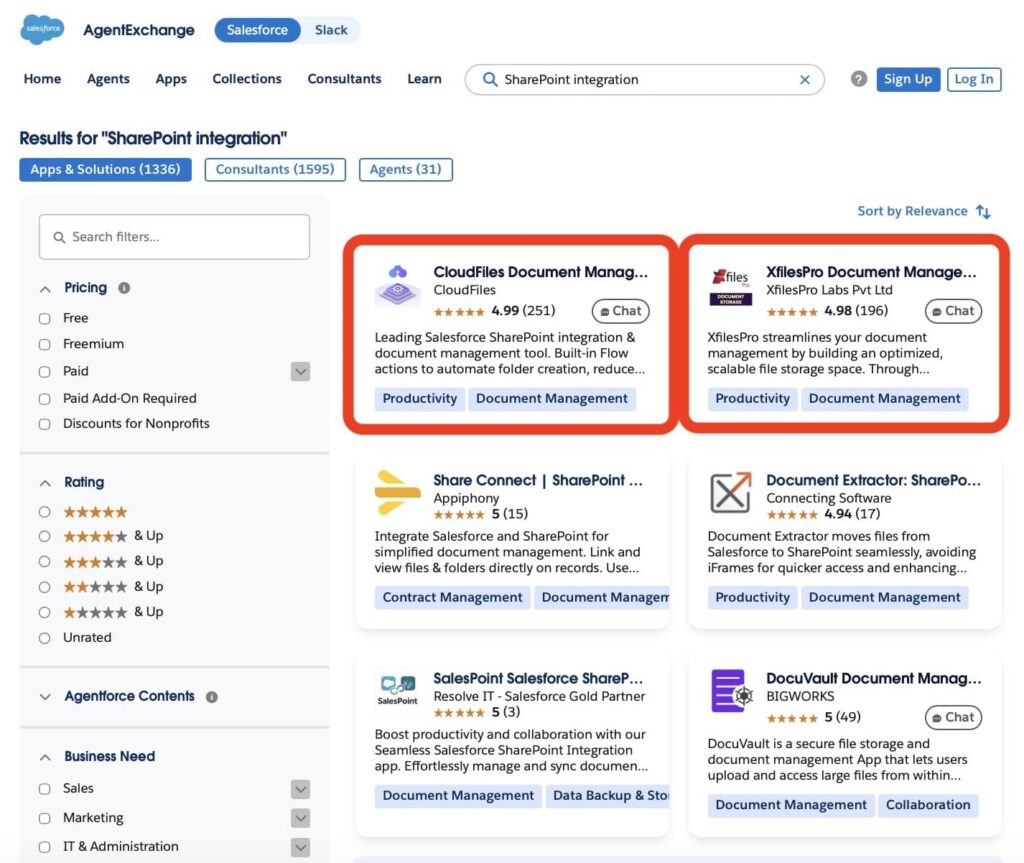Select the five-star rating radio button

44,512
